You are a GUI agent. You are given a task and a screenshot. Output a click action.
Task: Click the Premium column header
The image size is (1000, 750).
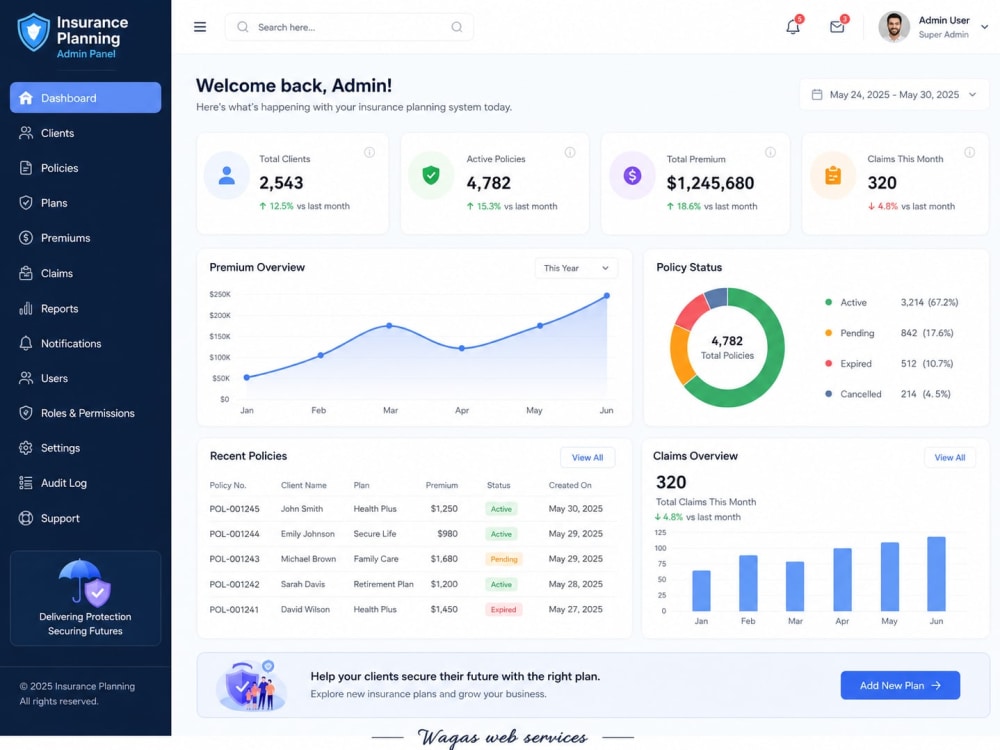tap(441, 485)
